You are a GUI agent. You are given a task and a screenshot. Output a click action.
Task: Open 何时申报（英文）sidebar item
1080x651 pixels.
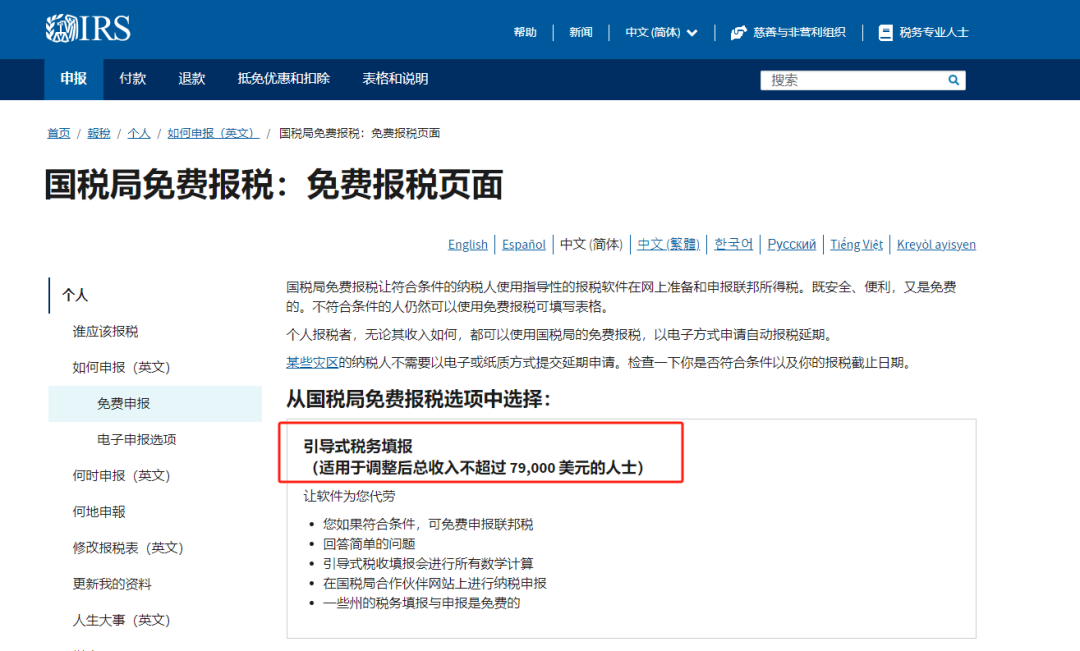pyautogui.click(x=121, y=476)
